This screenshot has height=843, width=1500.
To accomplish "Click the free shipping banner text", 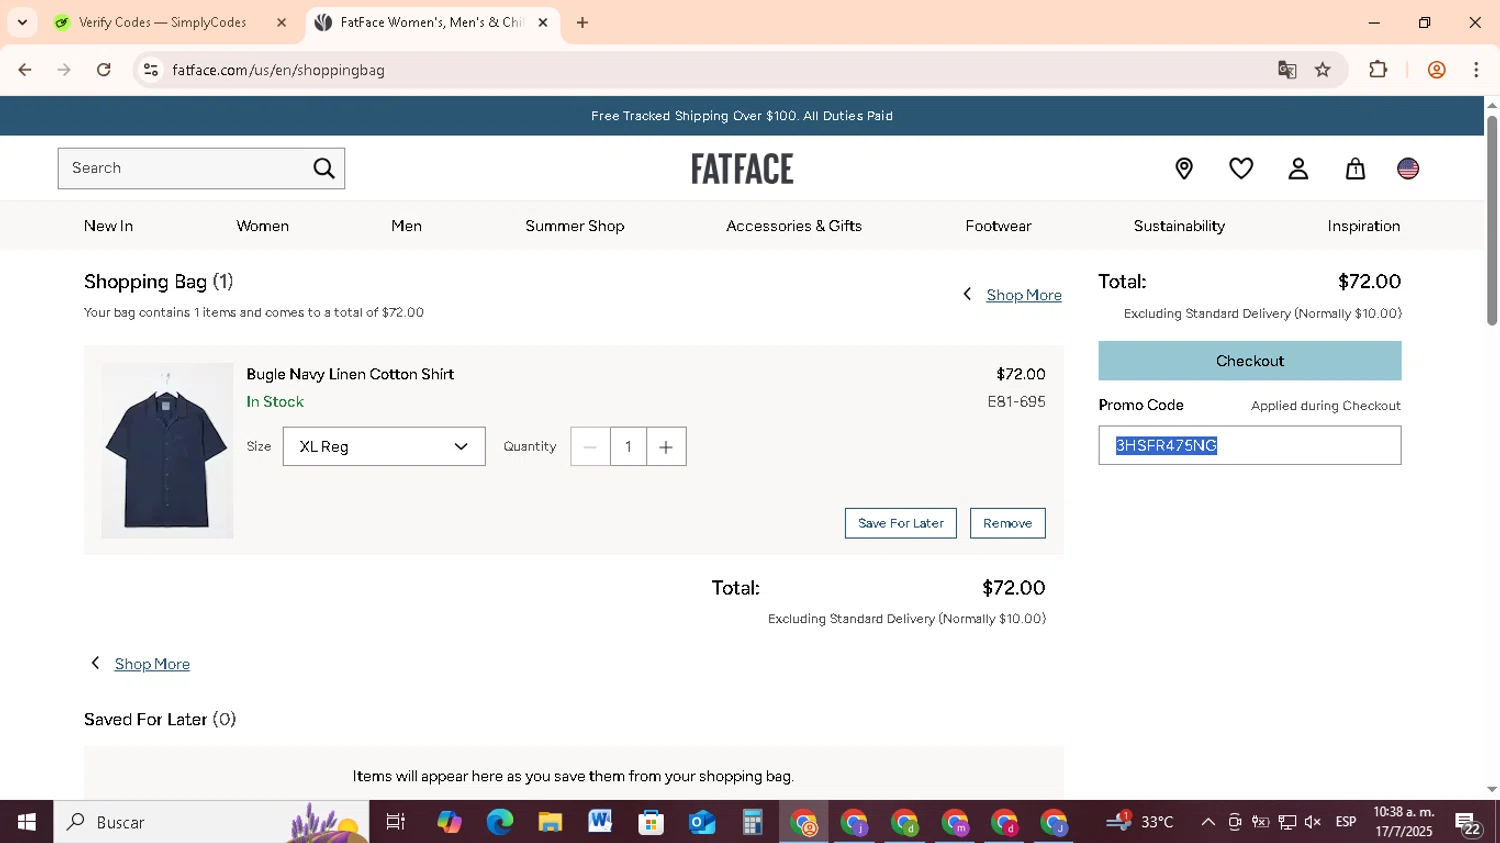I will point(742,116).
